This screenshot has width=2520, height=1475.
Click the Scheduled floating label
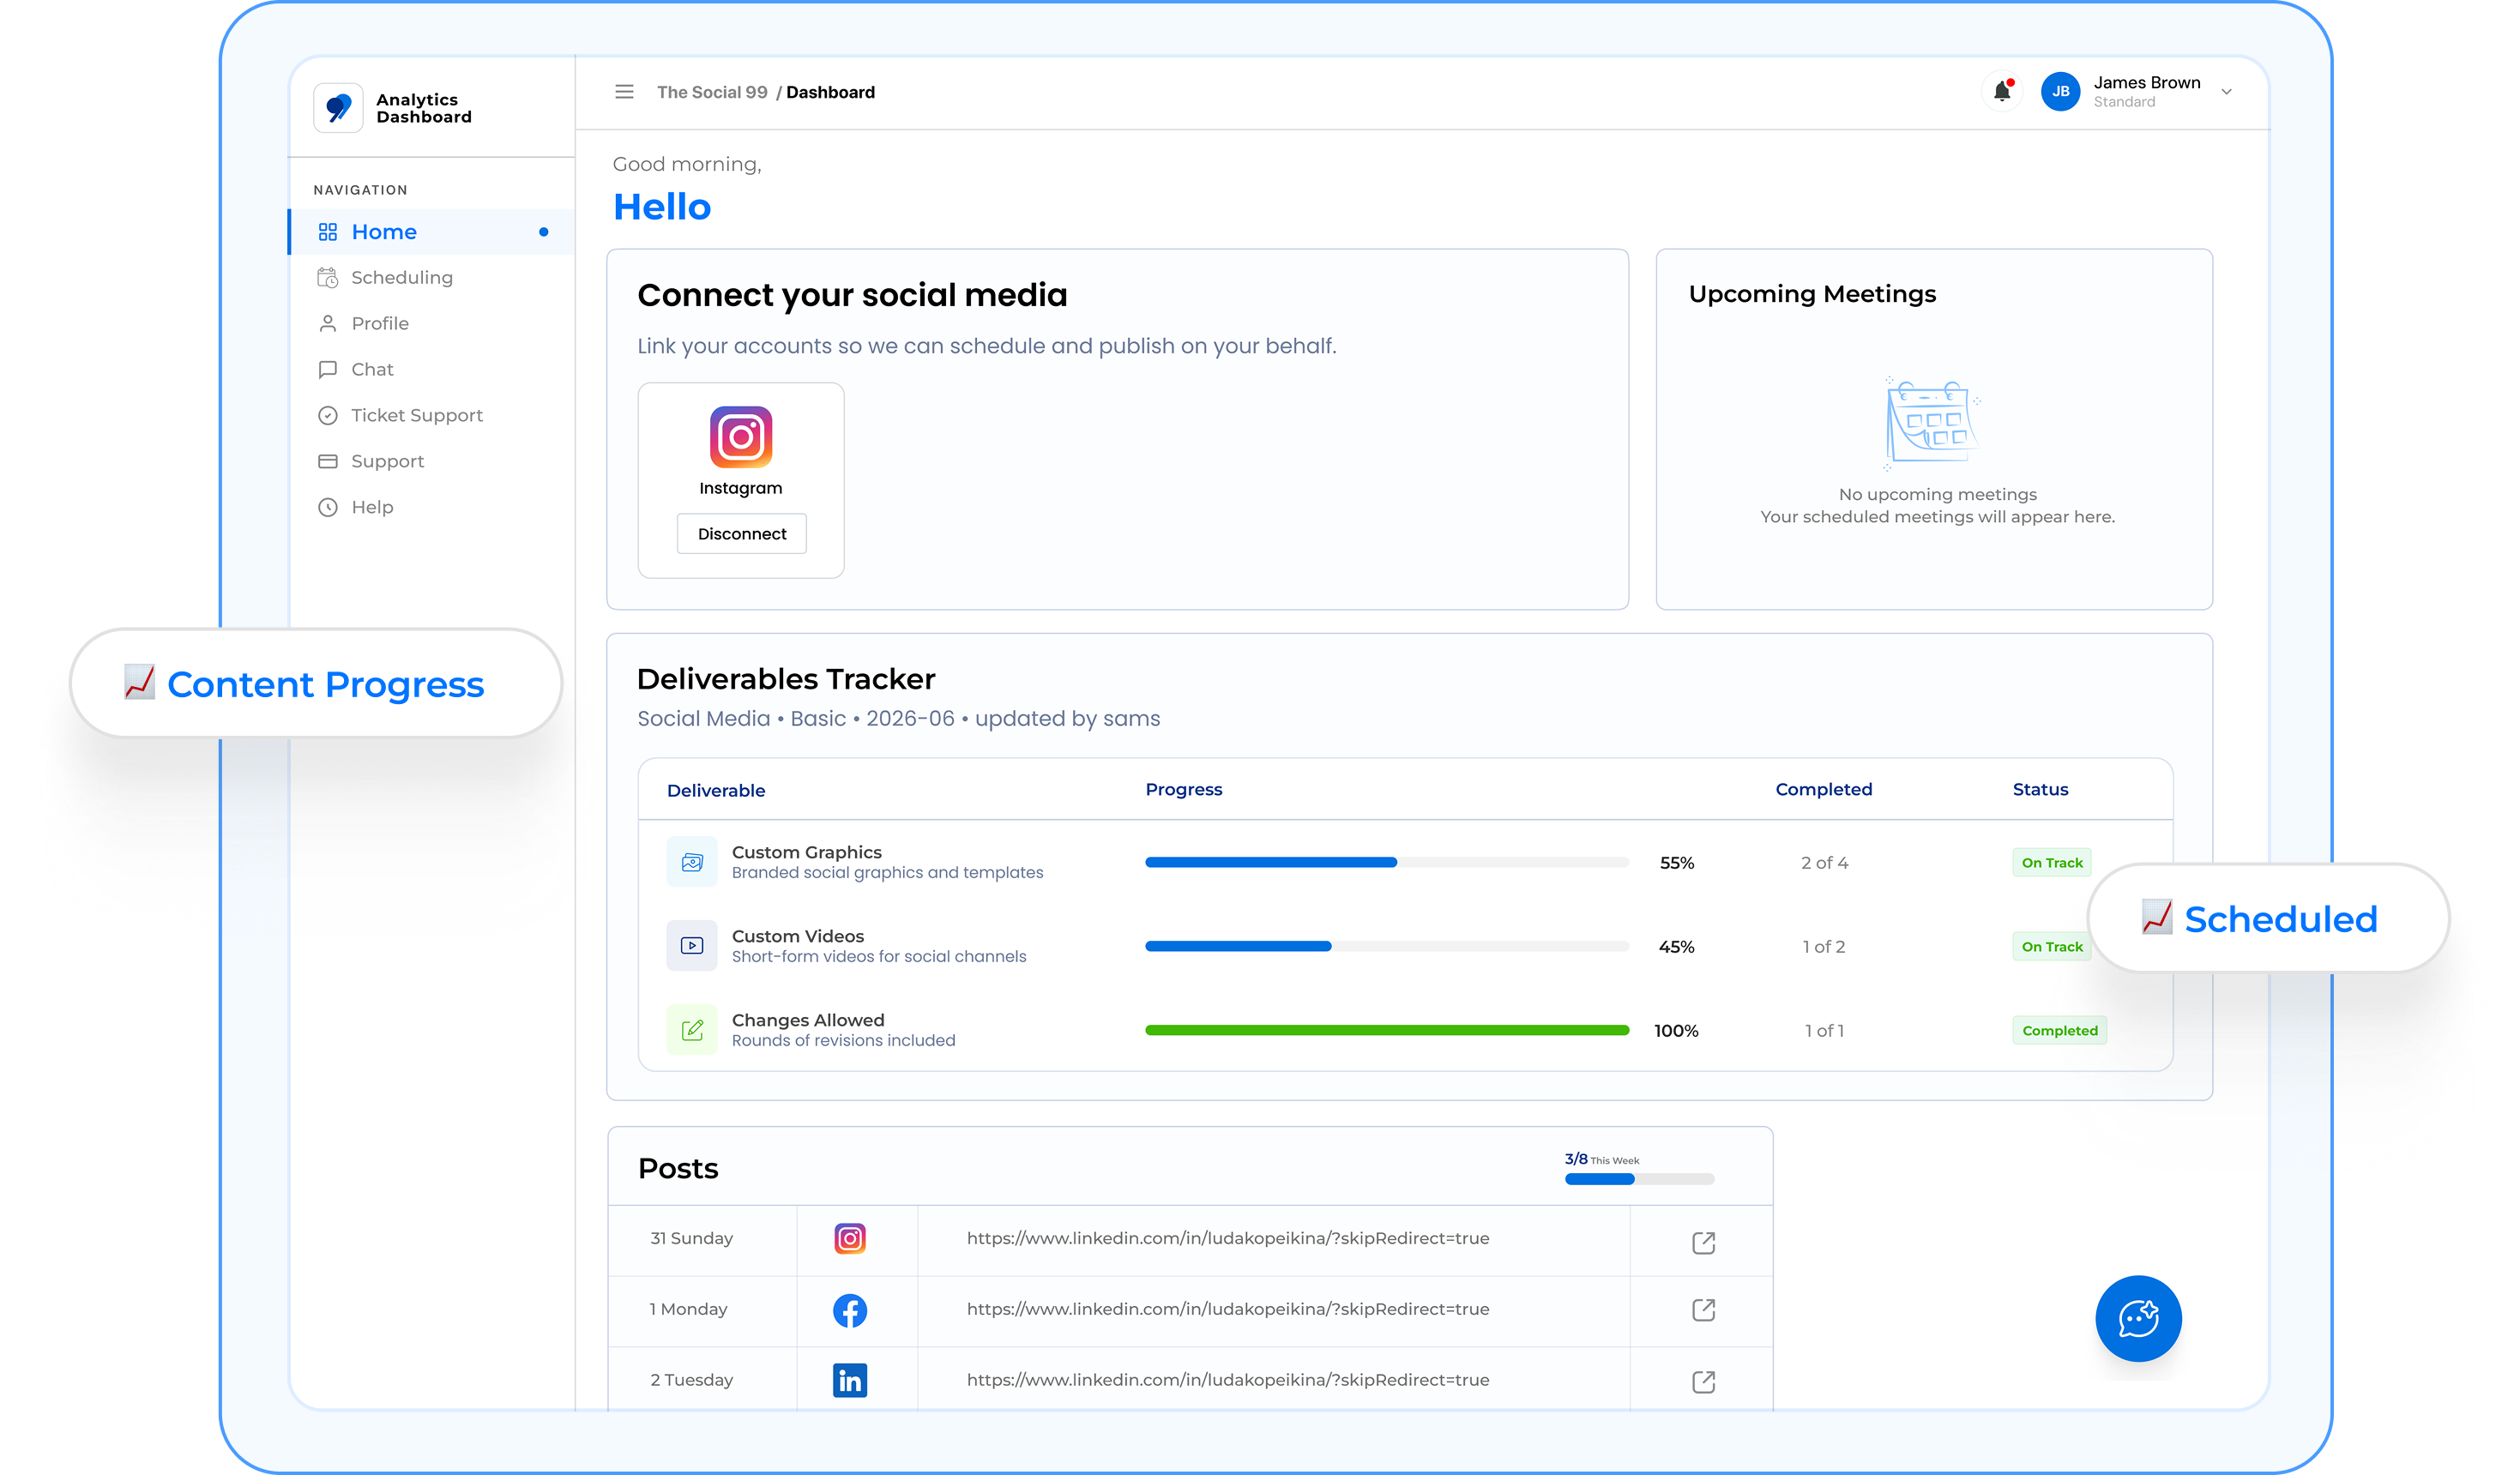(2269, 918)
